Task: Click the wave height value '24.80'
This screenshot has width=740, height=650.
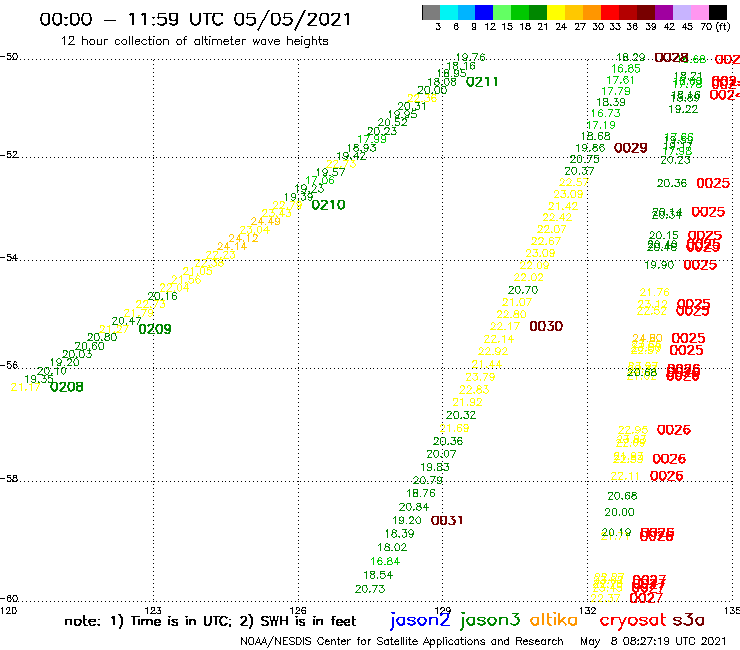Action: (x=648, y=338)
